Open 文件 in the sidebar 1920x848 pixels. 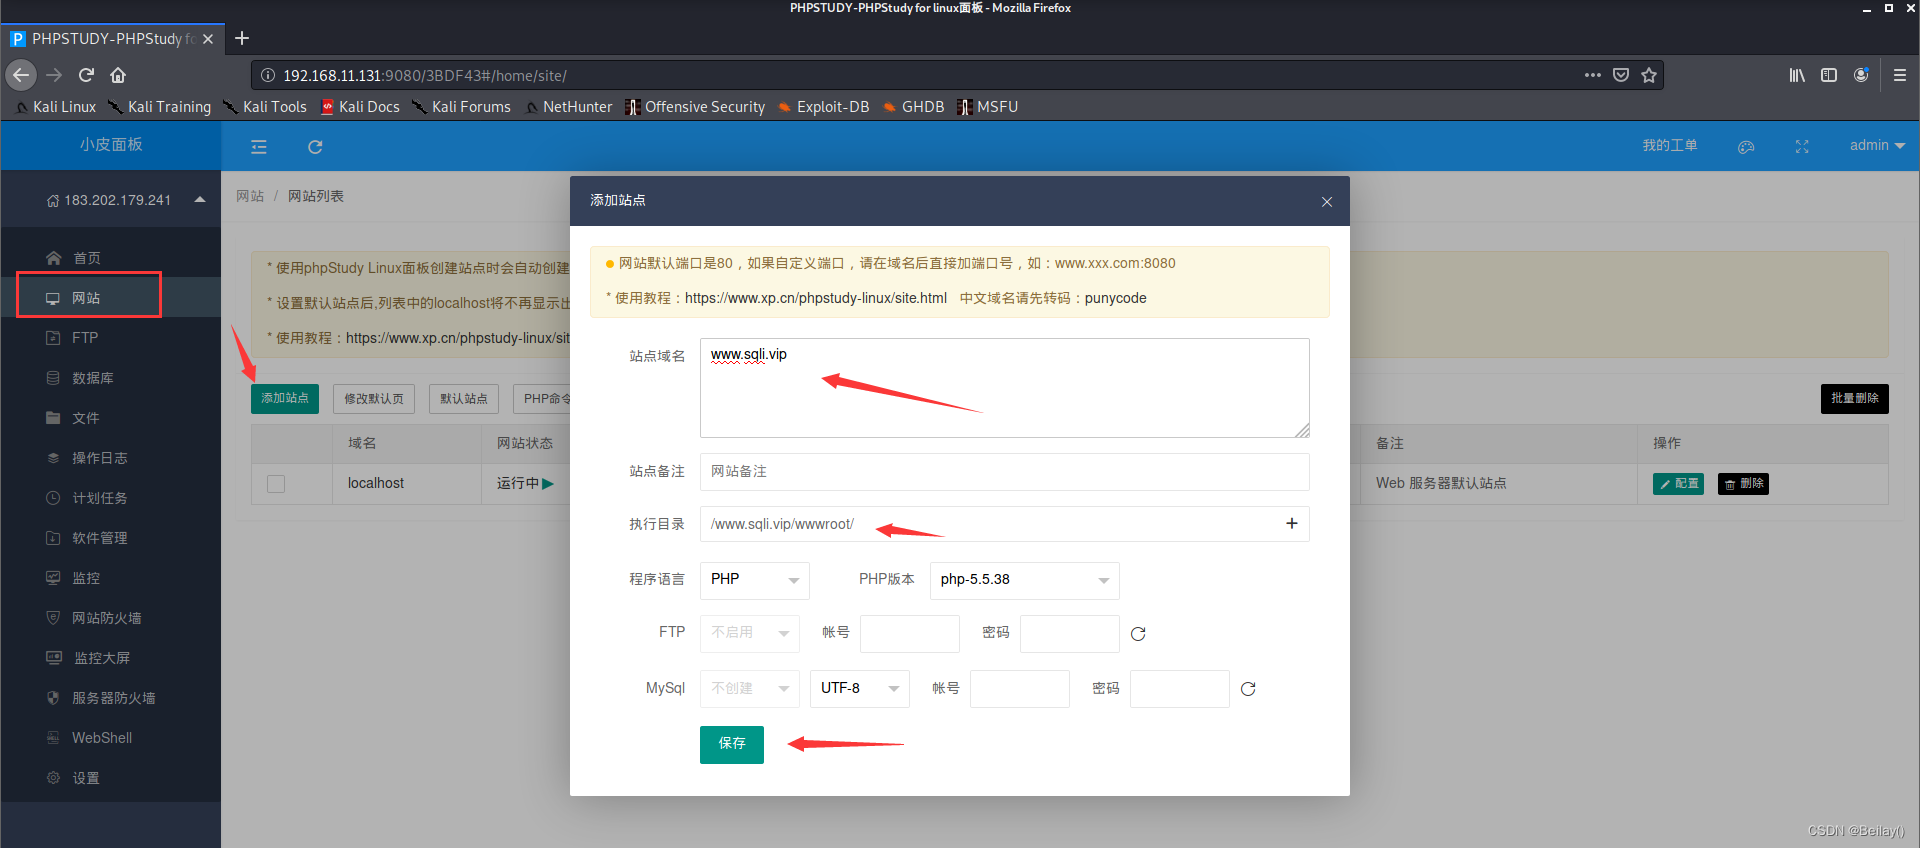110,418
